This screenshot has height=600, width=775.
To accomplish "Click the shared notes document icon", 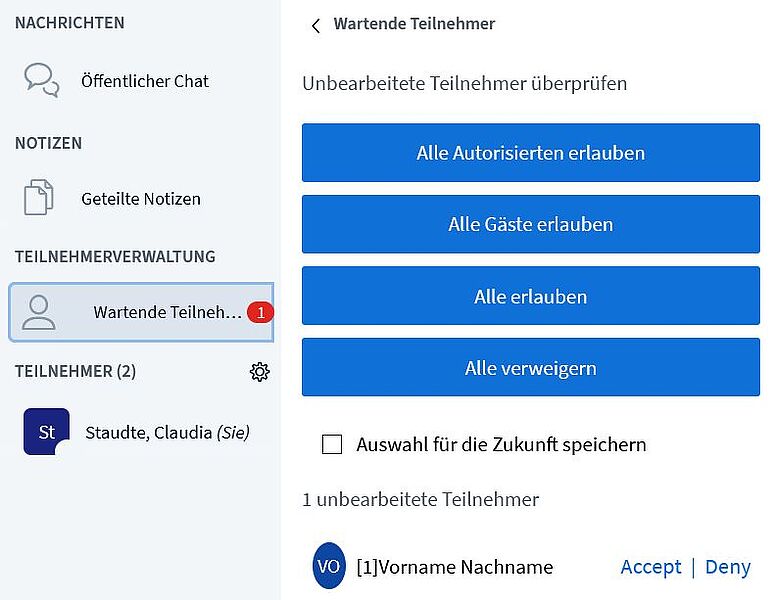I will 39,197.
